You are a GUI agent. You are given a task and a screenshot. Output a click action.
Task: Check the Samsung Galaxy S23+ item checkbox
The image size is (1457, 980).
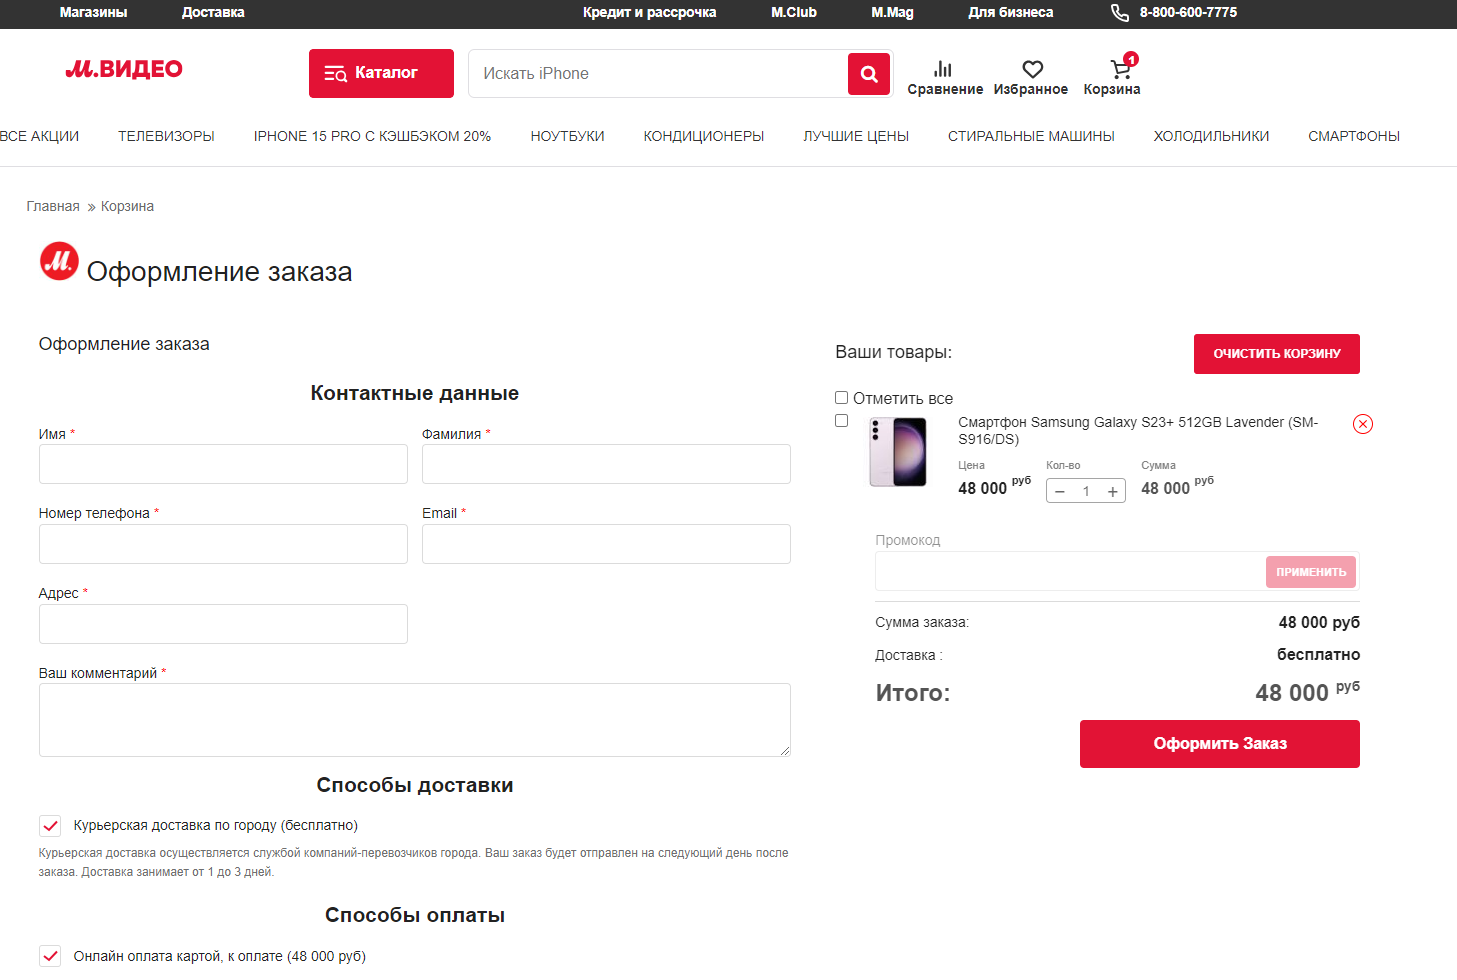(841, 421)
